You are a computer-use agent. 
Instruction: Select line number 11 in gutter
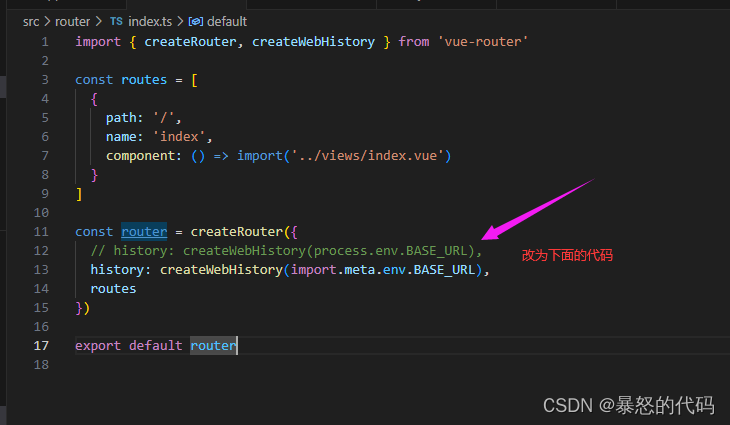(41, 231)
